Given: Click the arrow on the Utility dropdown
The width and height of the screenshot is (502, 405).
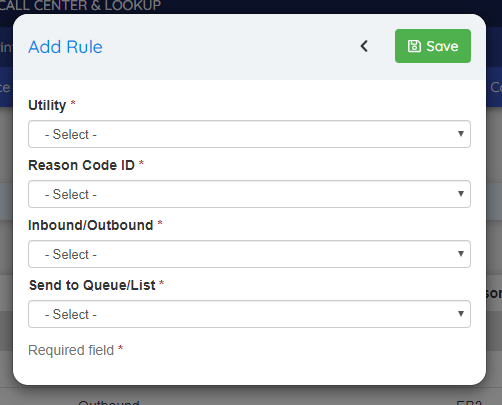Looking at the screenshot, I should point(461,134).
